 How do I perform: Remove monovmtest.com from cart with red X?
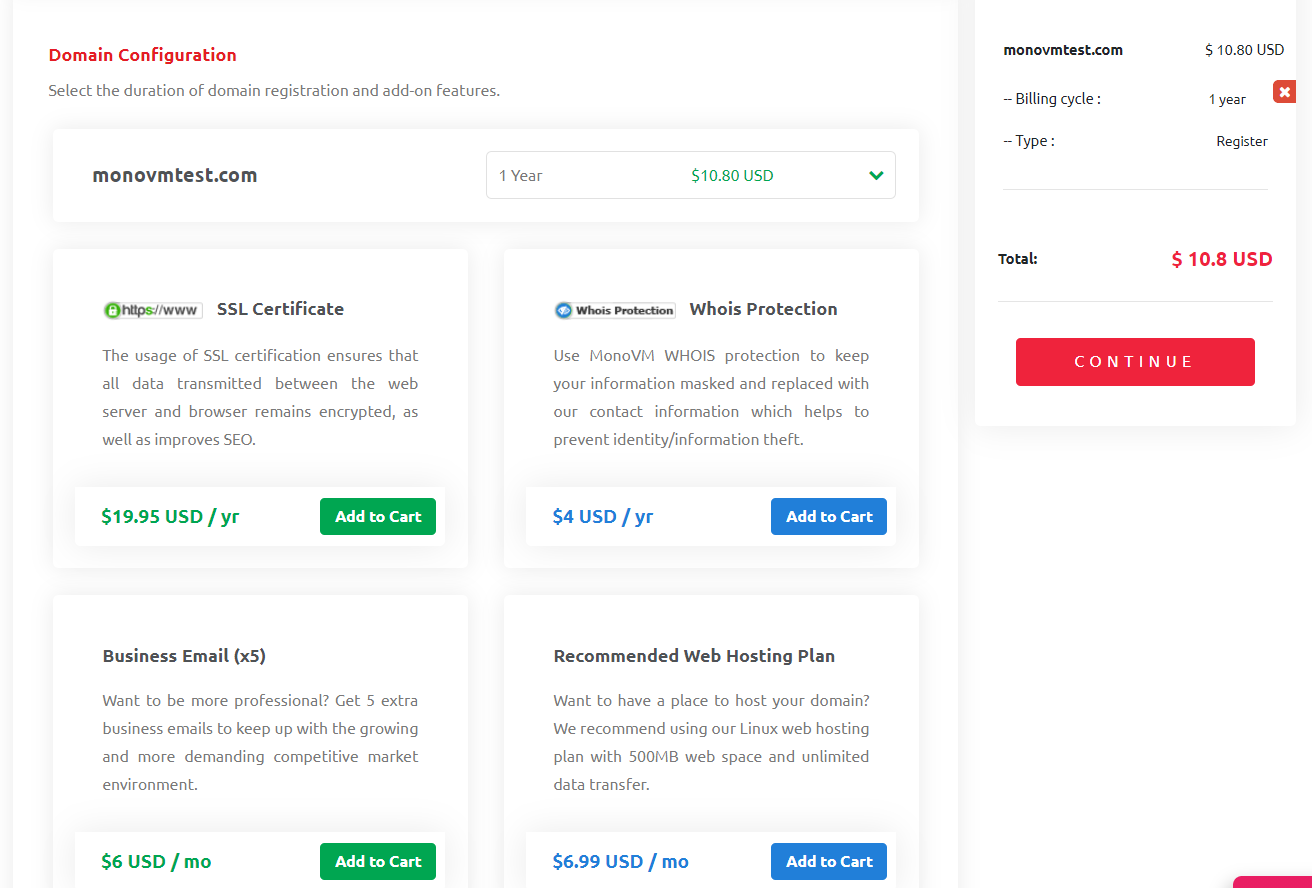1284,92
